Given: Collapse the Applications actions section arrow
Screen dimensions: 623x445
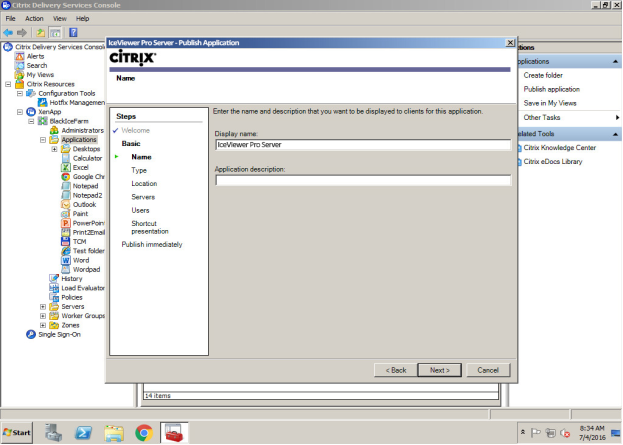Looking at the screenshot, I should coord(615,62).
